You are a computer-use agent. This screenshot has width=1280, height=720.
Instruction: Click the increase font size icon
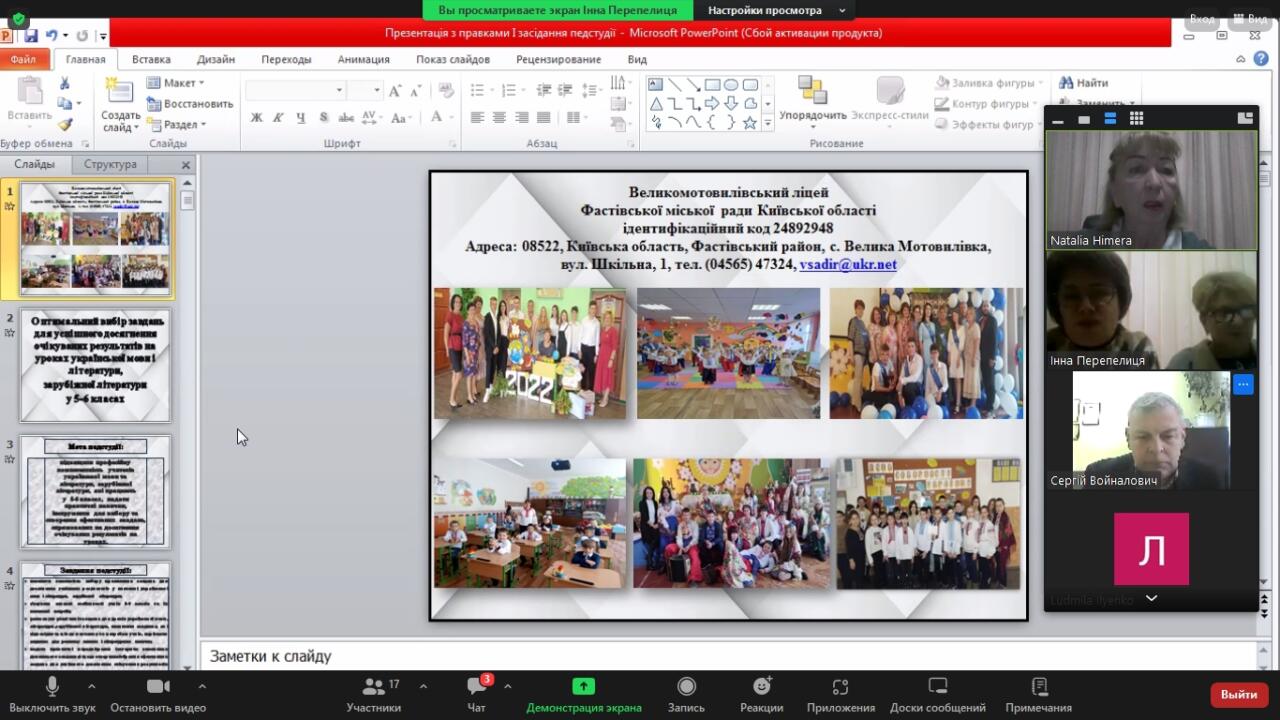tap(395, 91)
